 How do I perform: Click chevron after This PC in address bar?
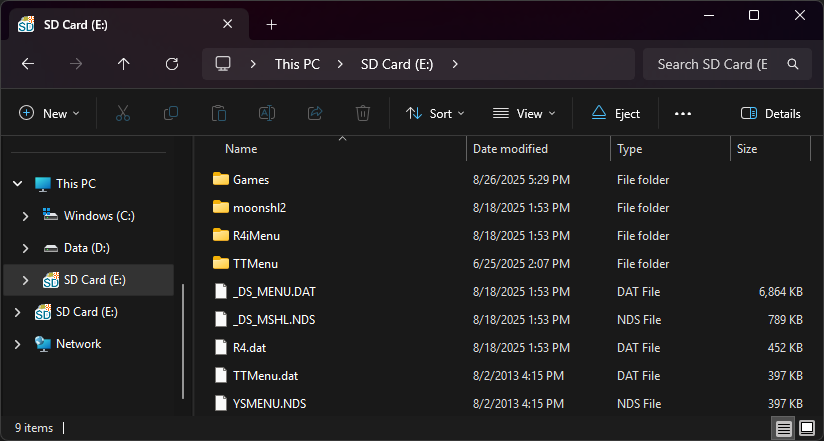[340, 64]
